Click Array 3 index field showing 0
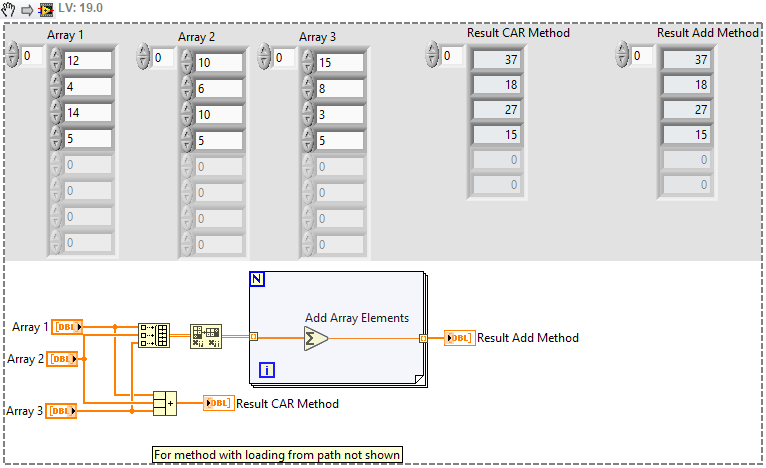Screen dimensions: 766x468 pyautogui.click(x=284, y=58)
